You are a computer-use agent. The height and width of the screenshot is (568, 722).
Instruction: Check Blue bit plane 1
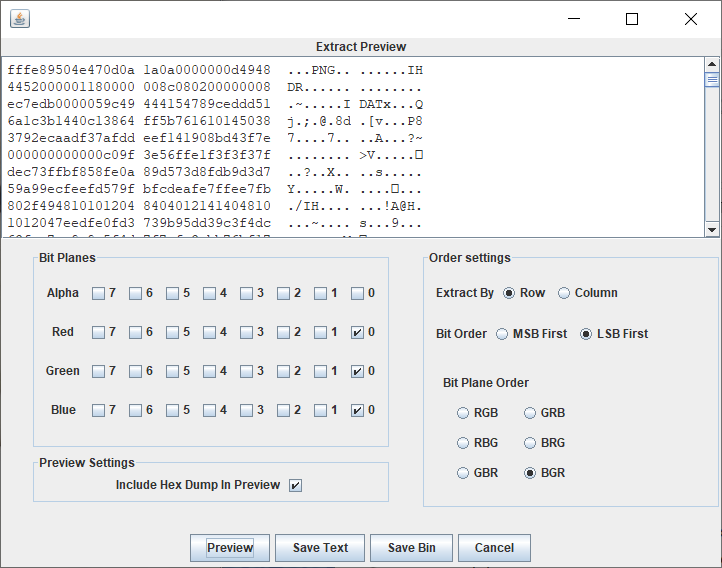pos(320,411)
